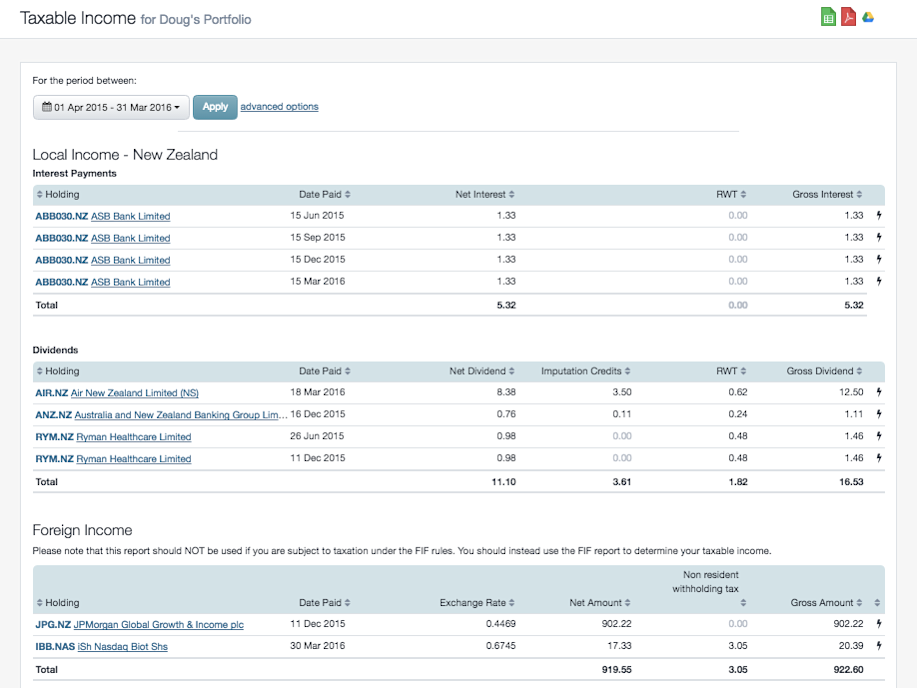Sort interest payments by Date Paid
The height and width of the screenshot is (688, 917).
pos(325,194)
